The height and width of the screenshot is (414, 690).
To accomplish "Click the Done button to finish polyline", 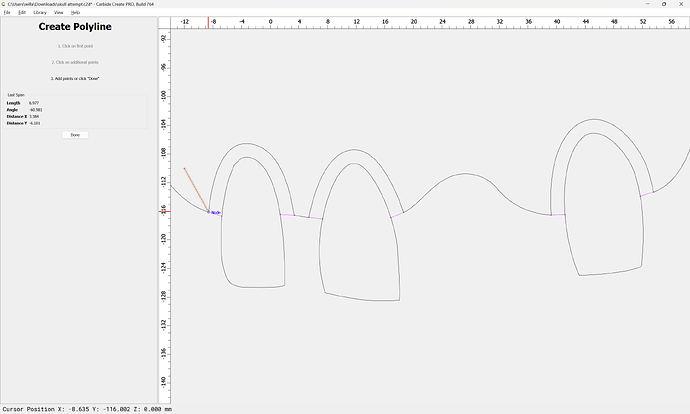I will pyautogui.click(x=75, y=134).
